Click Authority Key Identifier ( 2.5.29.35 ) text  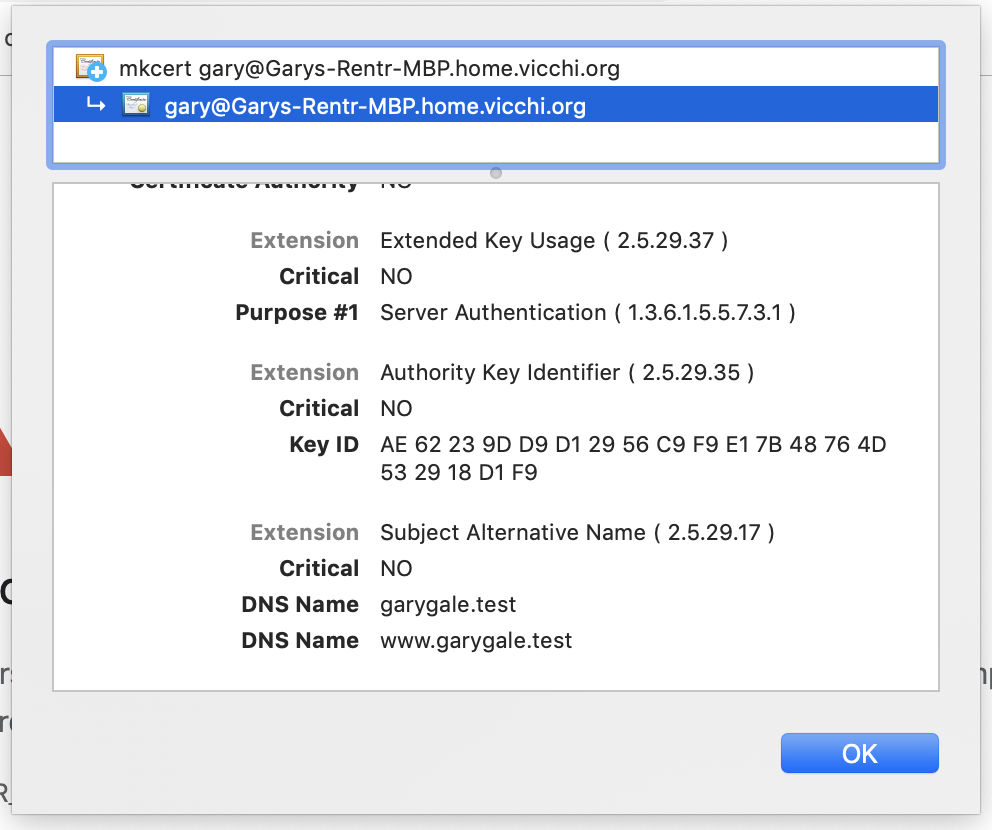tap(567, 373)
